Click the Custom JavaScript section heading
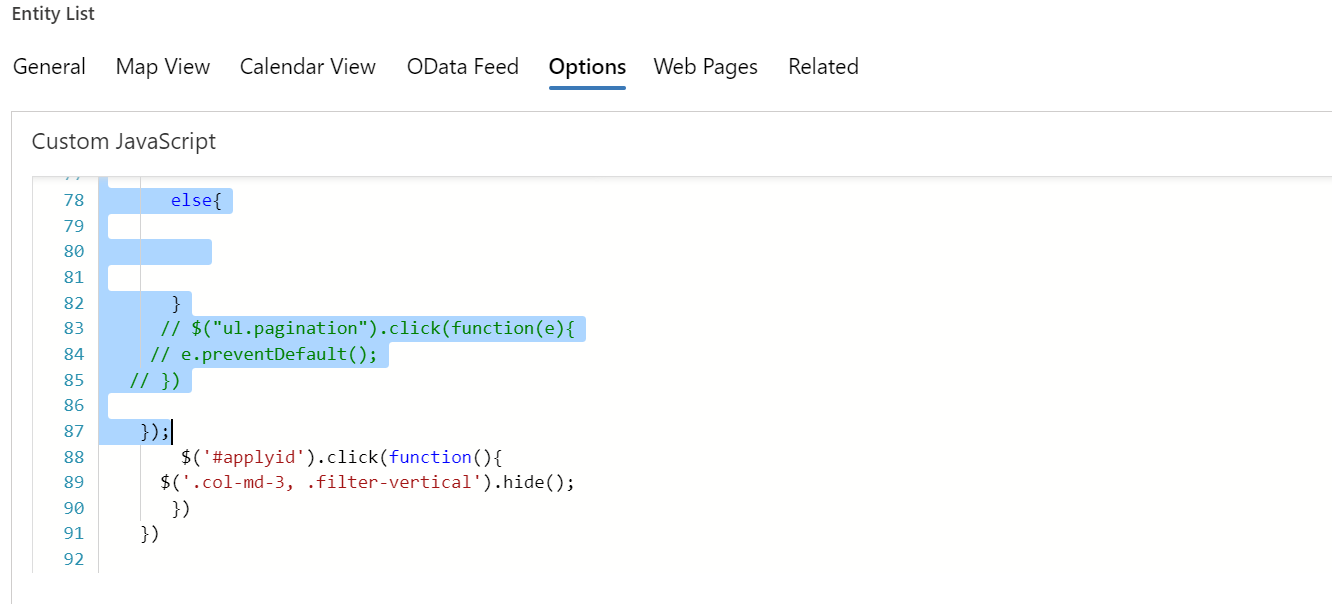Screen dimensions: 1332x604 pos(124,142)
